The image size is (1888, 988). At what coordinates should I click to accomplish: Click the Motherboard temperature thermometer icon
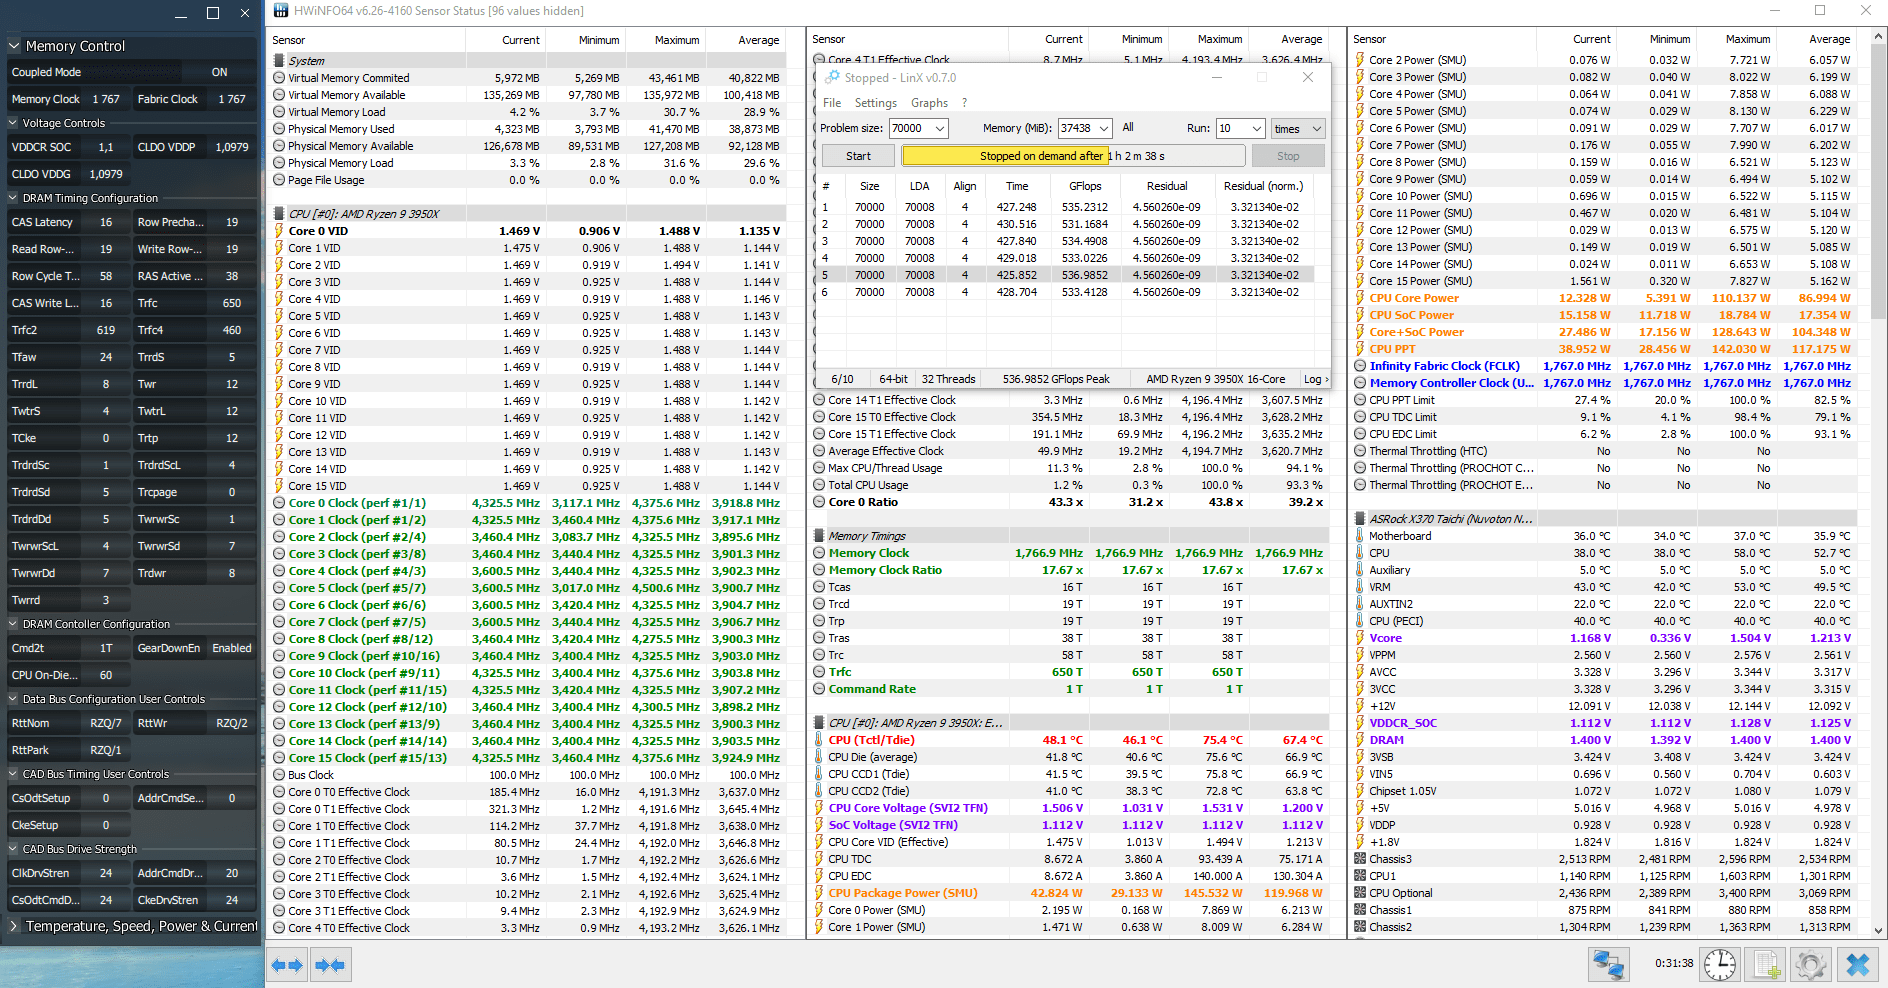coord(1360,536)
